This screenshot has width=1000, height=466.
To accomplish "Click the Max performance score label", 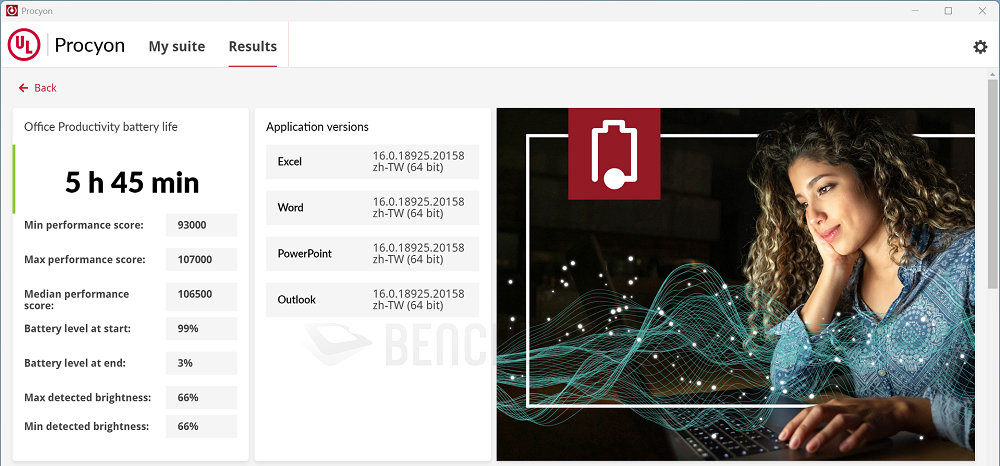I will (85, 259).
